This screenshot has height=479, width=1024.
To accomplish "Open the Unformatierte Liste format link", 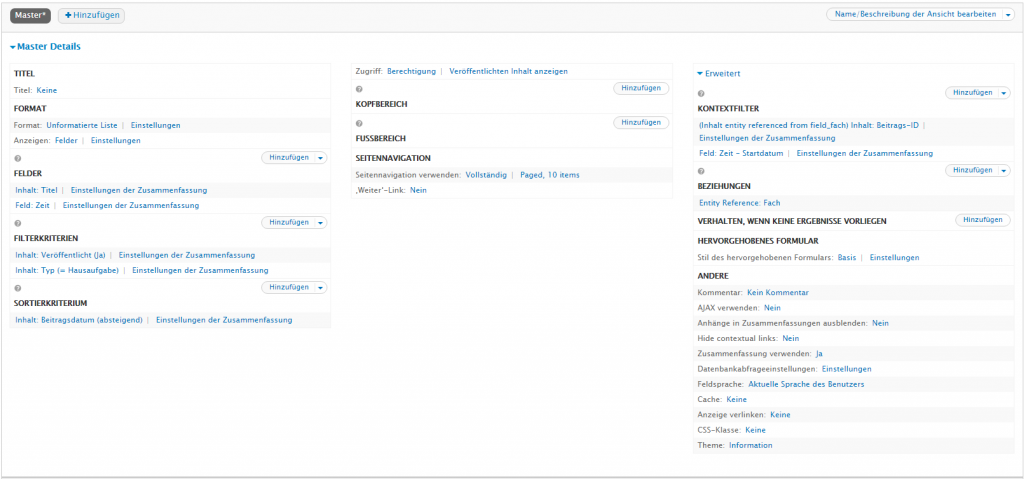I will pyautogui.click(x=82, y=125).
